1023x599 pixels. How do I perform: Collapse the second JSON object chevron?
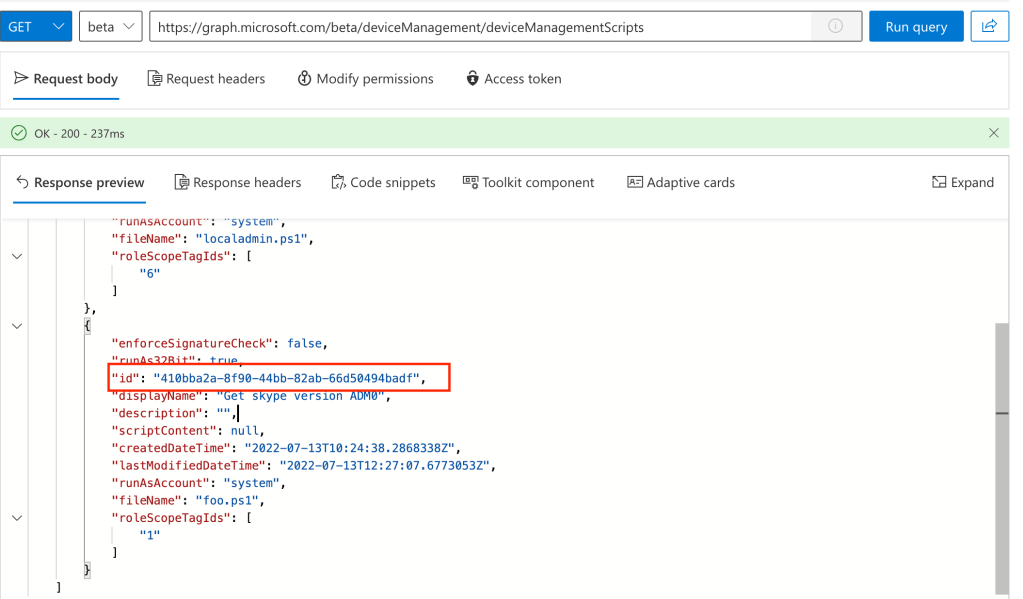point(17,325)
